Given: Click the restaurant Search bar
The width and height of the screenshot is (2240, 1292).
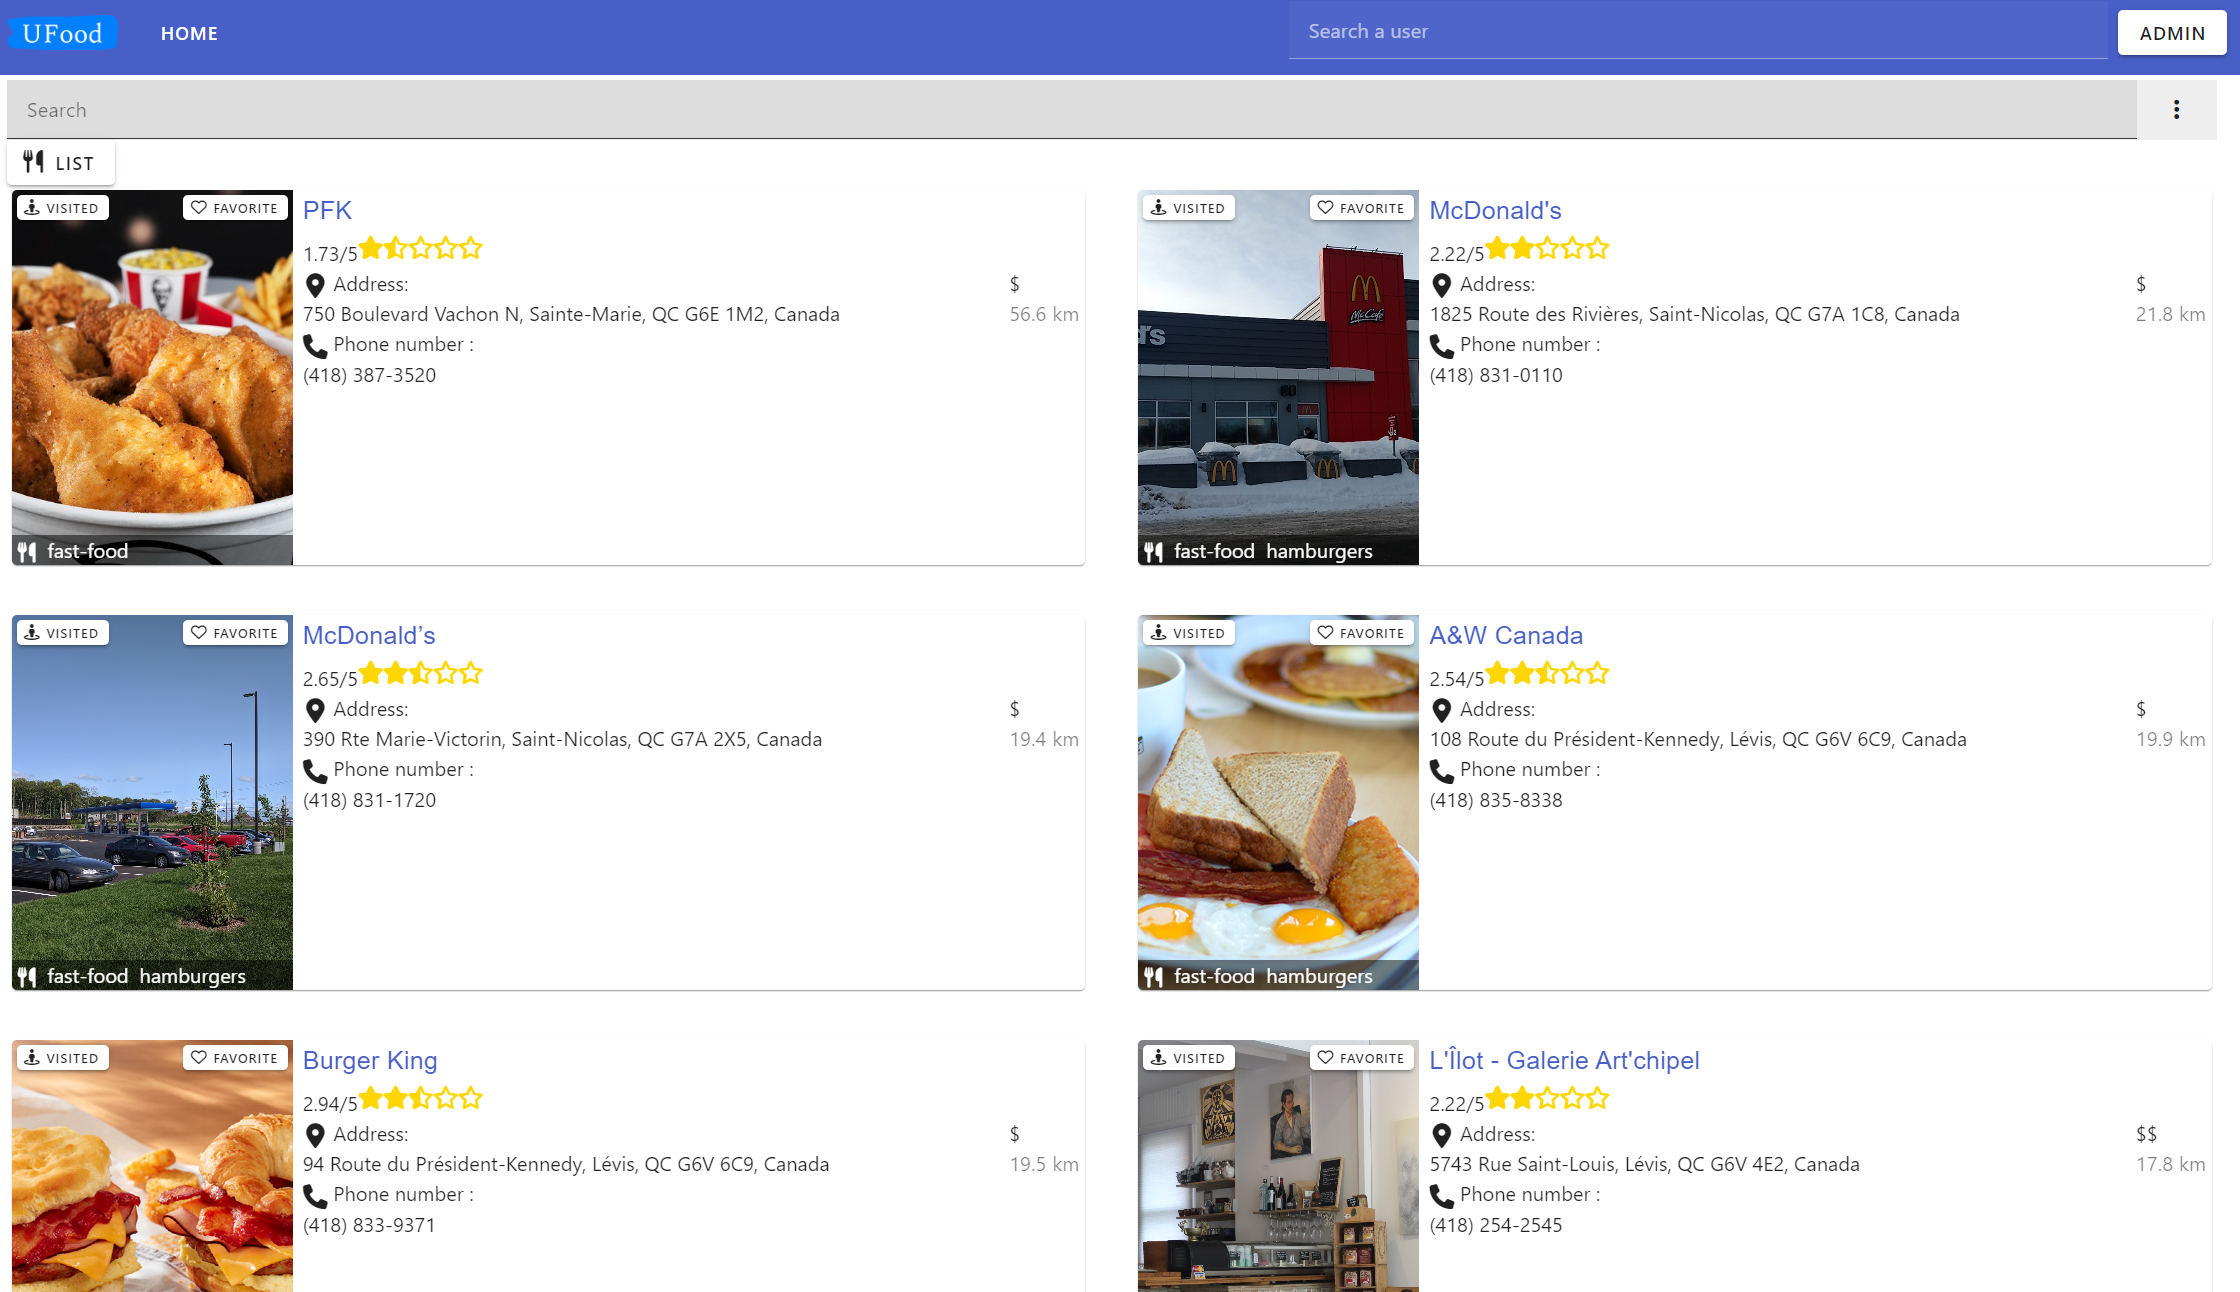Looking at the screenshot, I should point(1072,110).
